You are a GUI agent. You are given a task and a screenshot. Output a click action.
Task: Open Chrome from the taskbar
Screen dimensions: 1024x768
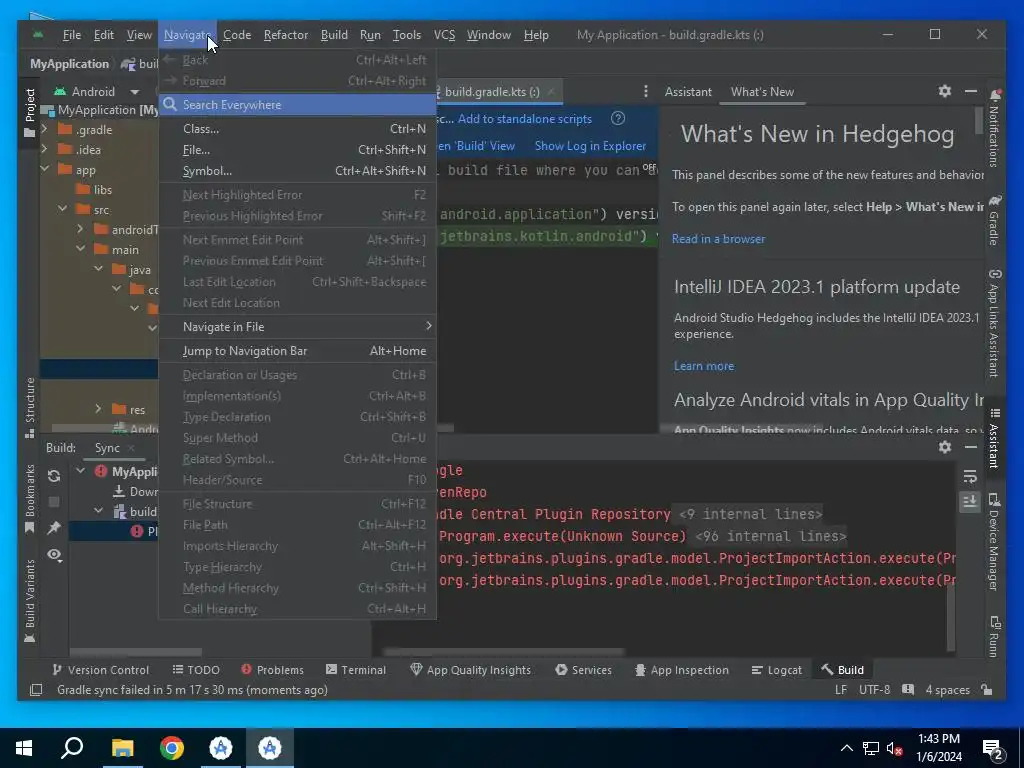(x=172, y=748)
